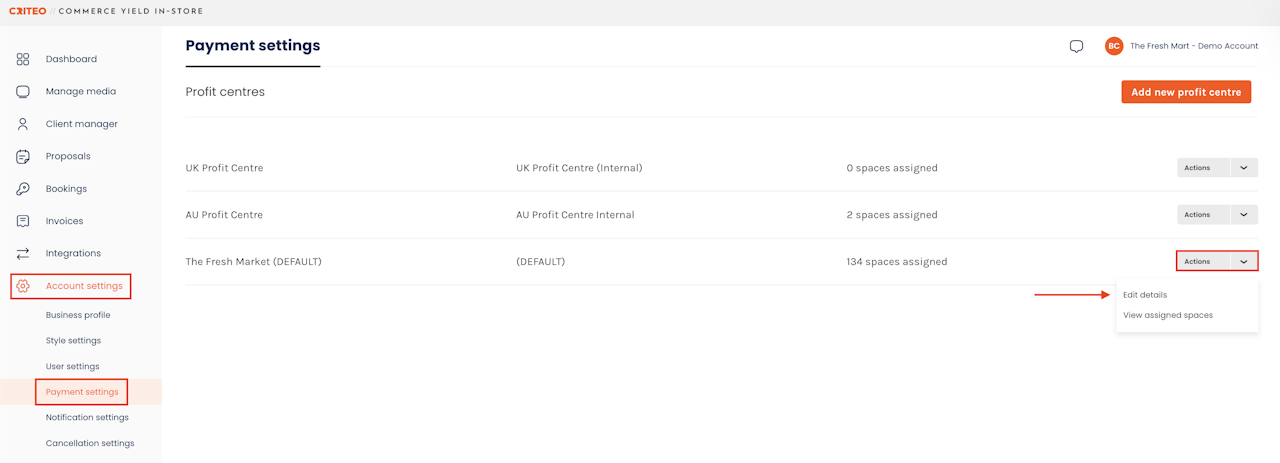The height and width of the screenshot is (463, 1280).
Task: Expand Actions chevron for AU Profit Centre
Action: point(1243,215)
